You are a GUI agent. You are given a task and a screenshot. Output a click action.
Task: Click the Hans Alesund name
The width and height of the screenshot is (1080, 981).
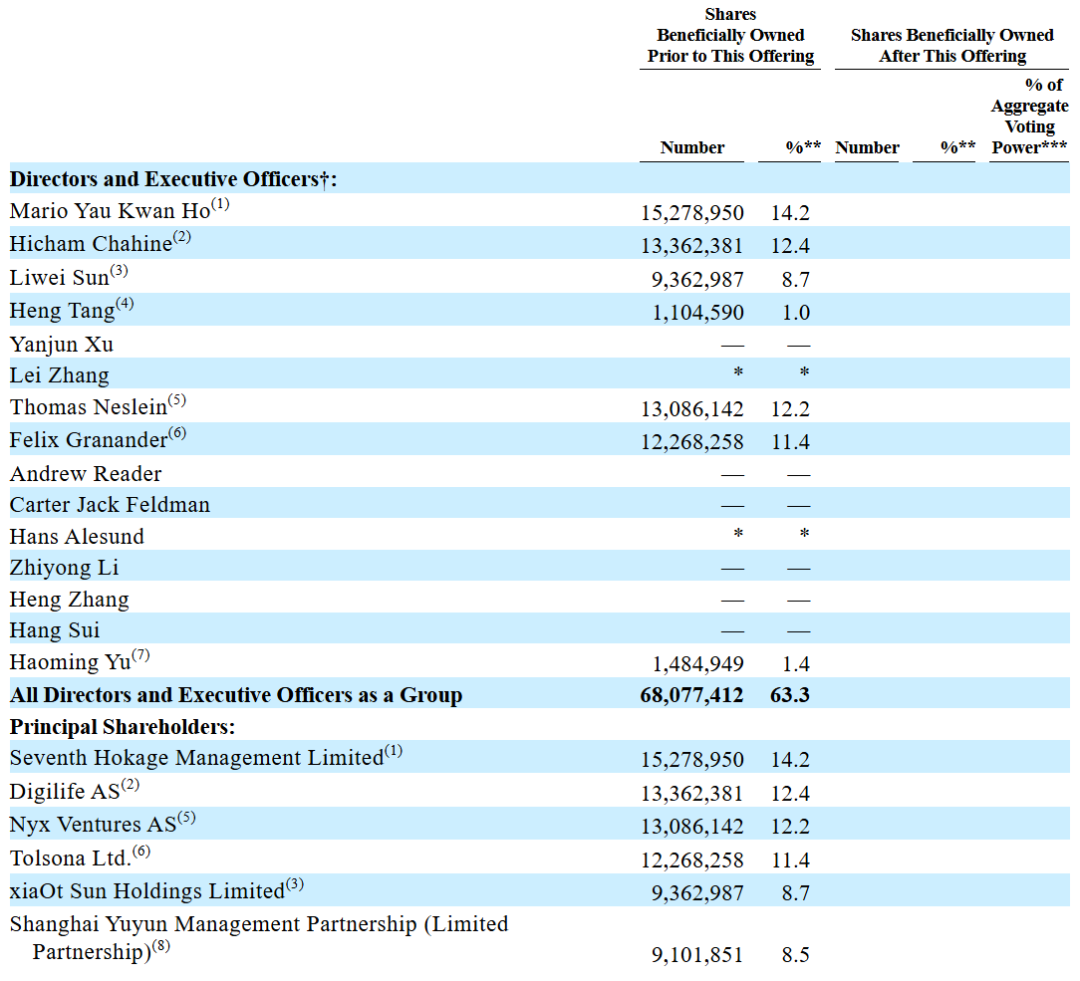click(x=77, y=537)
